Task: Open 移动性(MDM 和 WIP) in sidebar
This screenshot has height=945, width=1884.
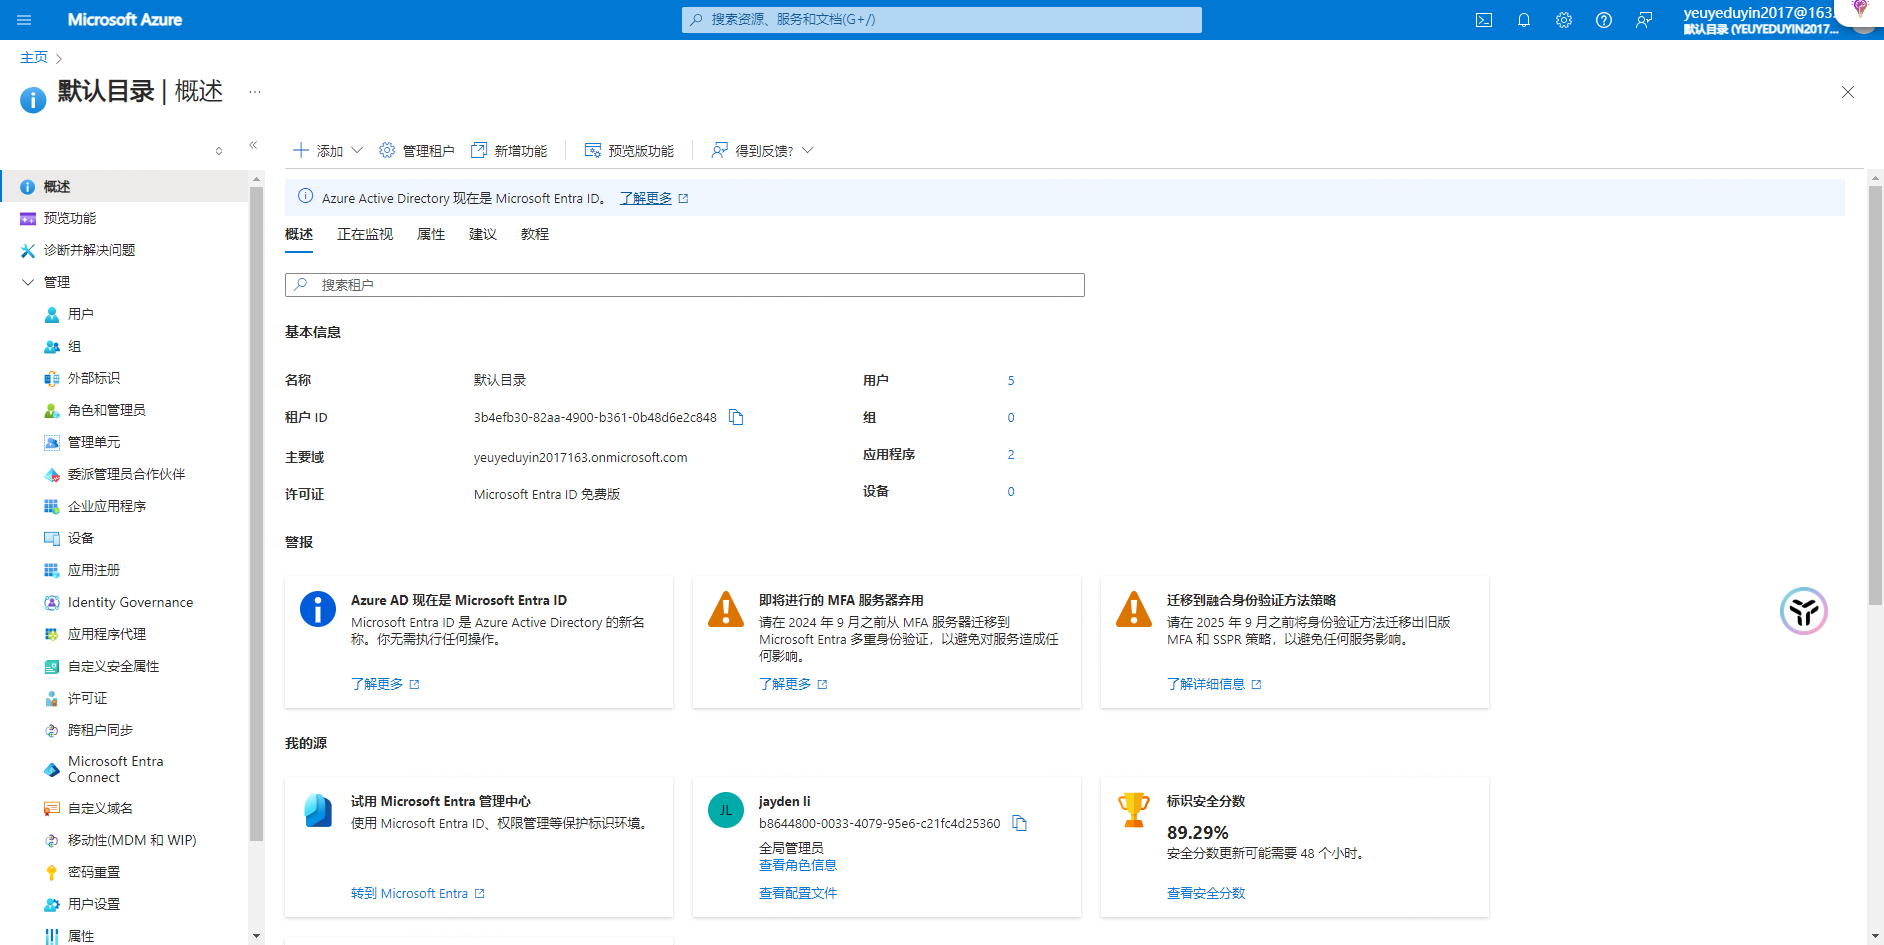Action: tap(131, 840)
